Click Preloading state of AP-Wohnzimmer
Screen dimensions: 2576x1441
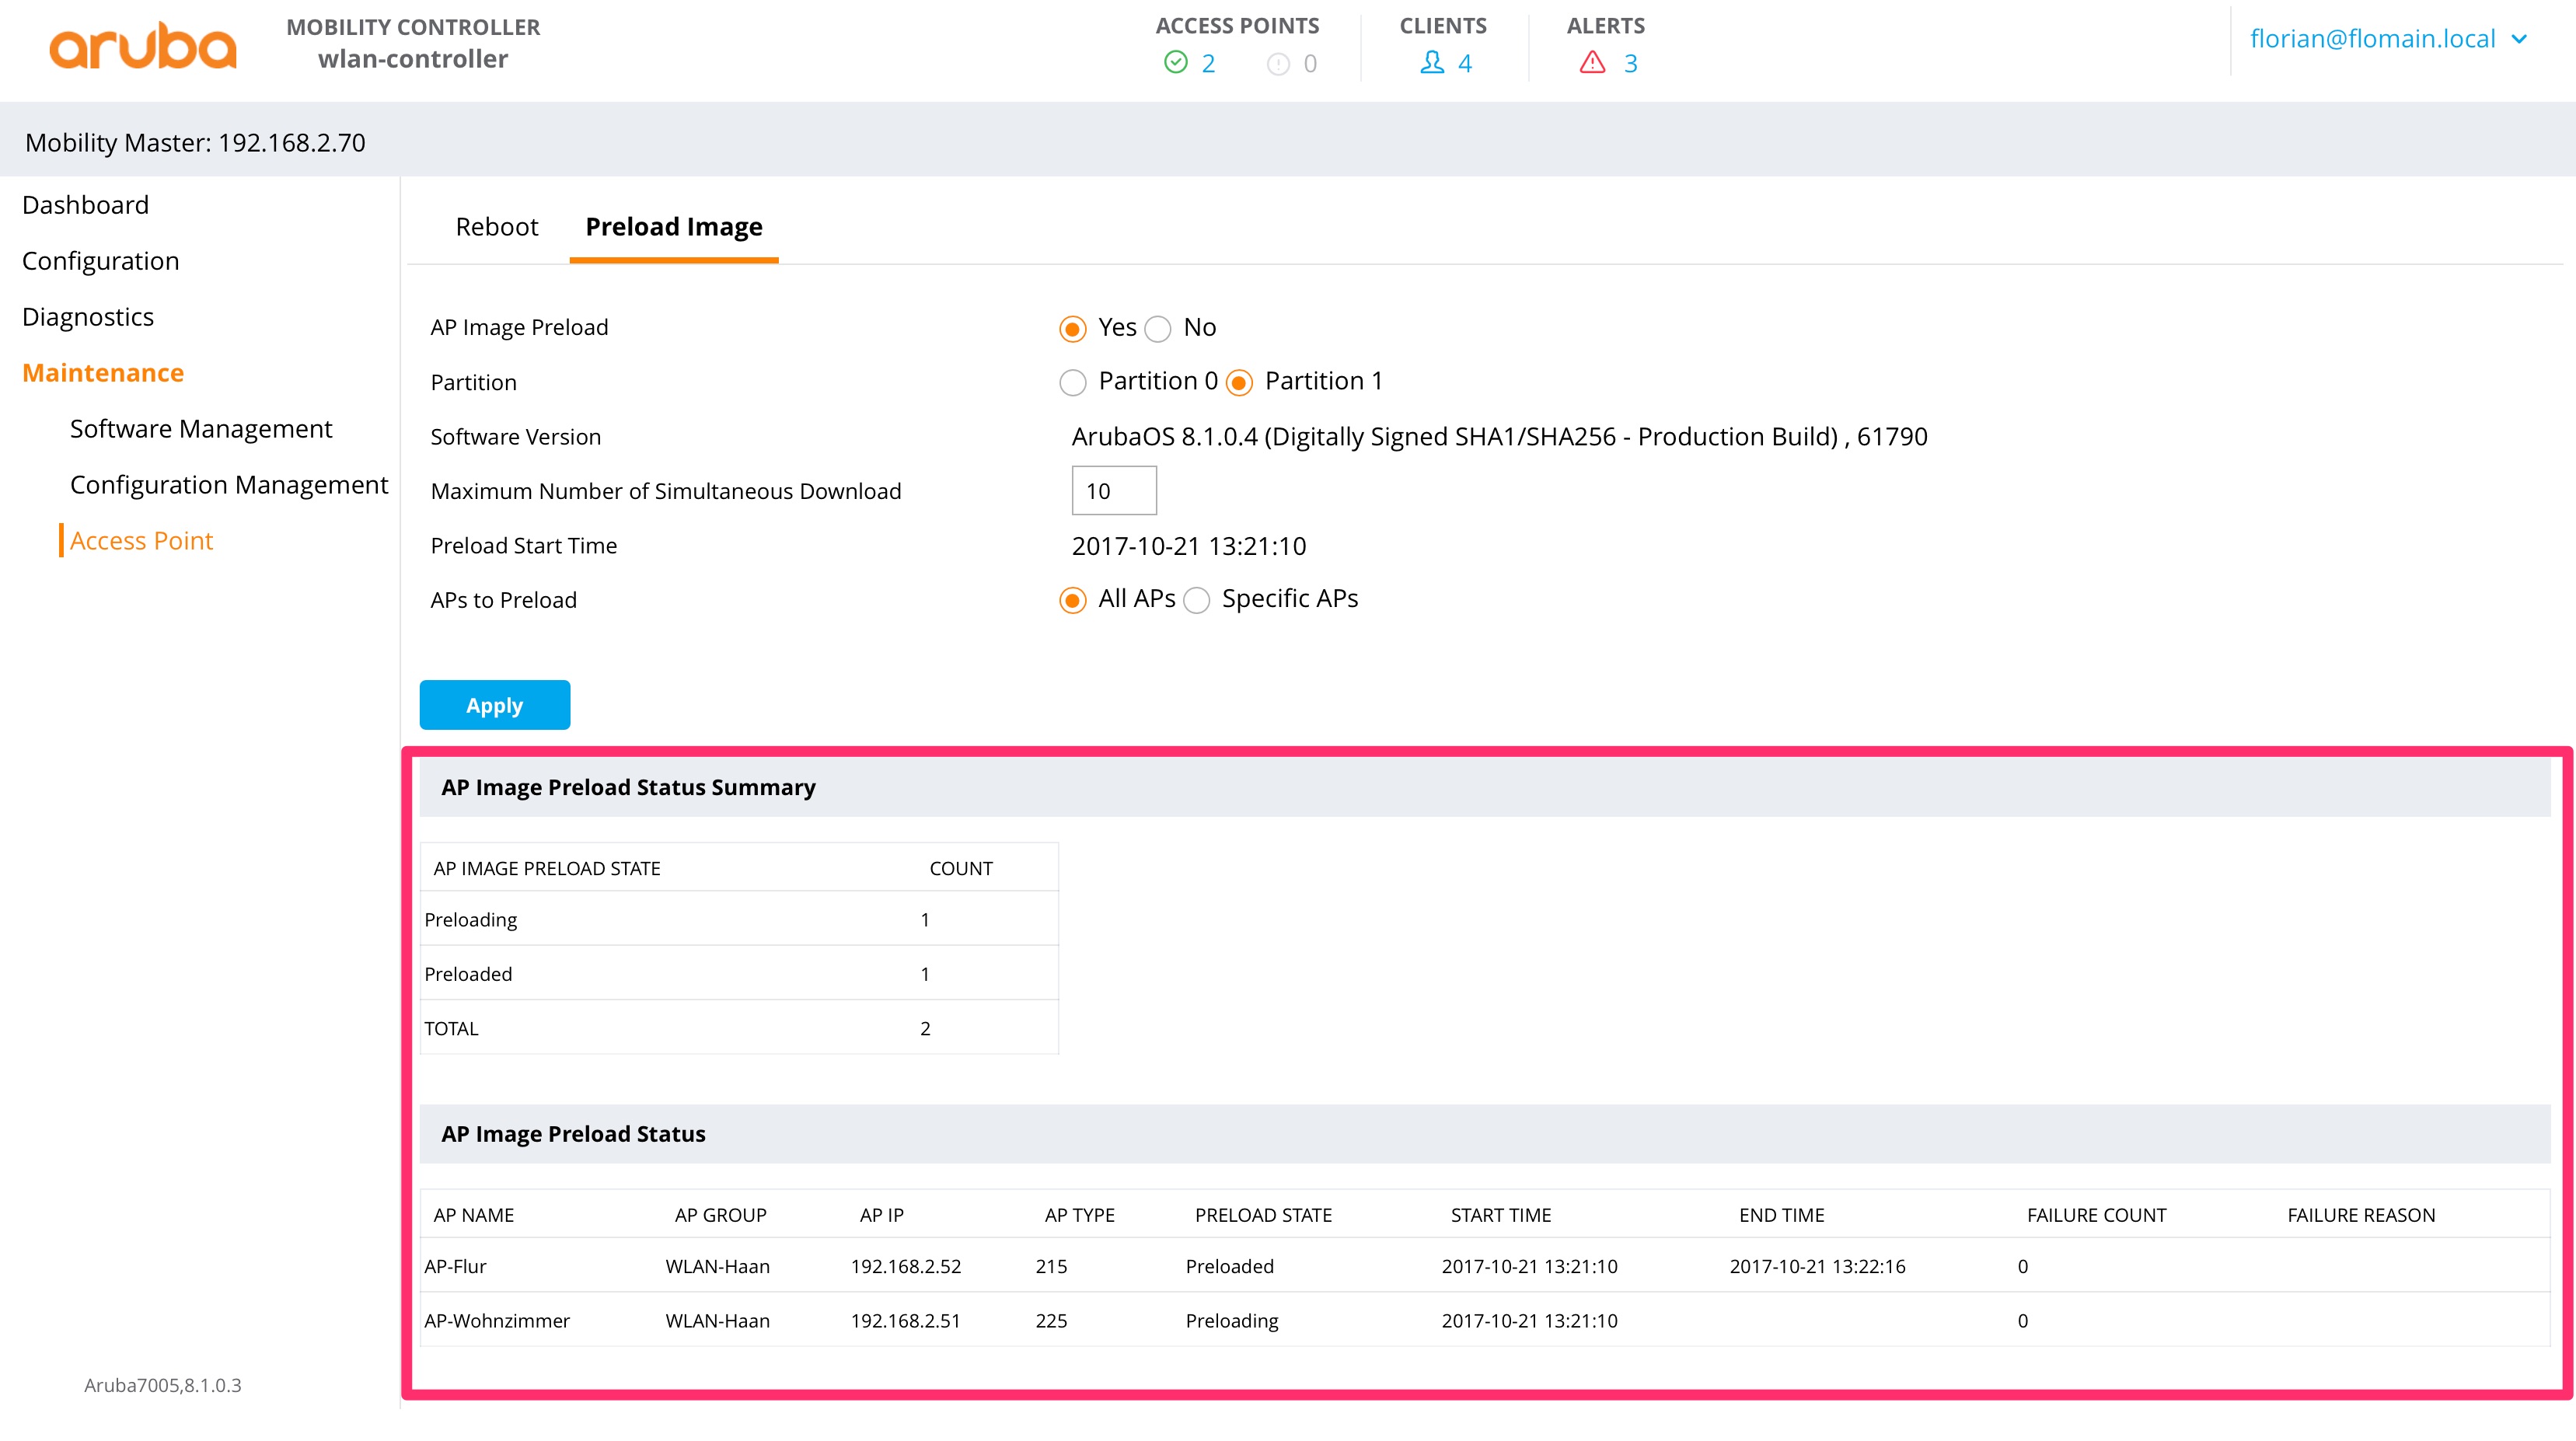coord(1232,1320)
